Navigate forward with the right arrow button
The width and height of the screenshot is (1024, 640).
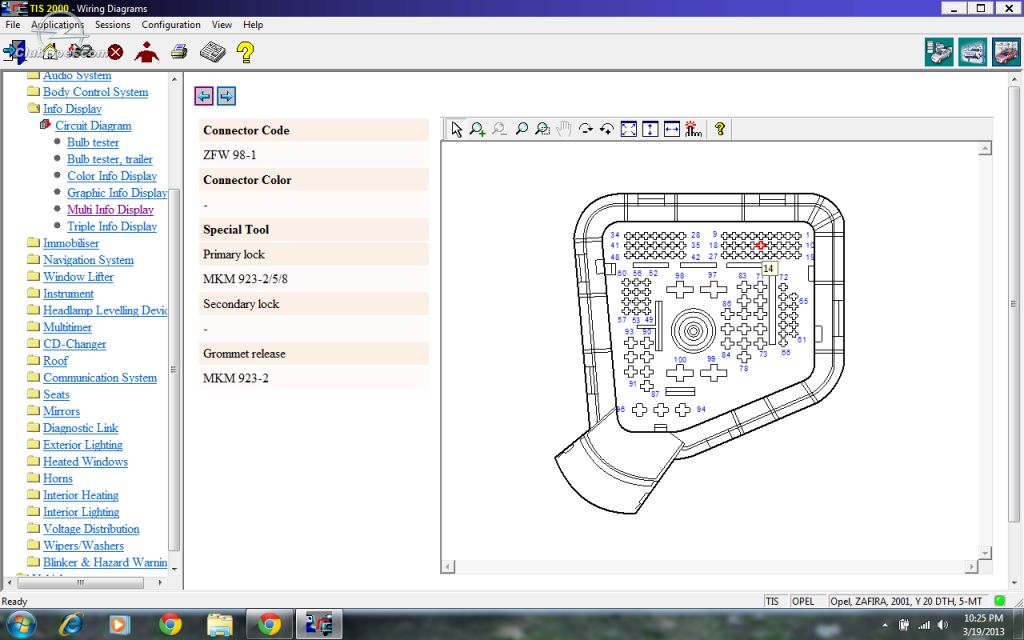(226, 96)
